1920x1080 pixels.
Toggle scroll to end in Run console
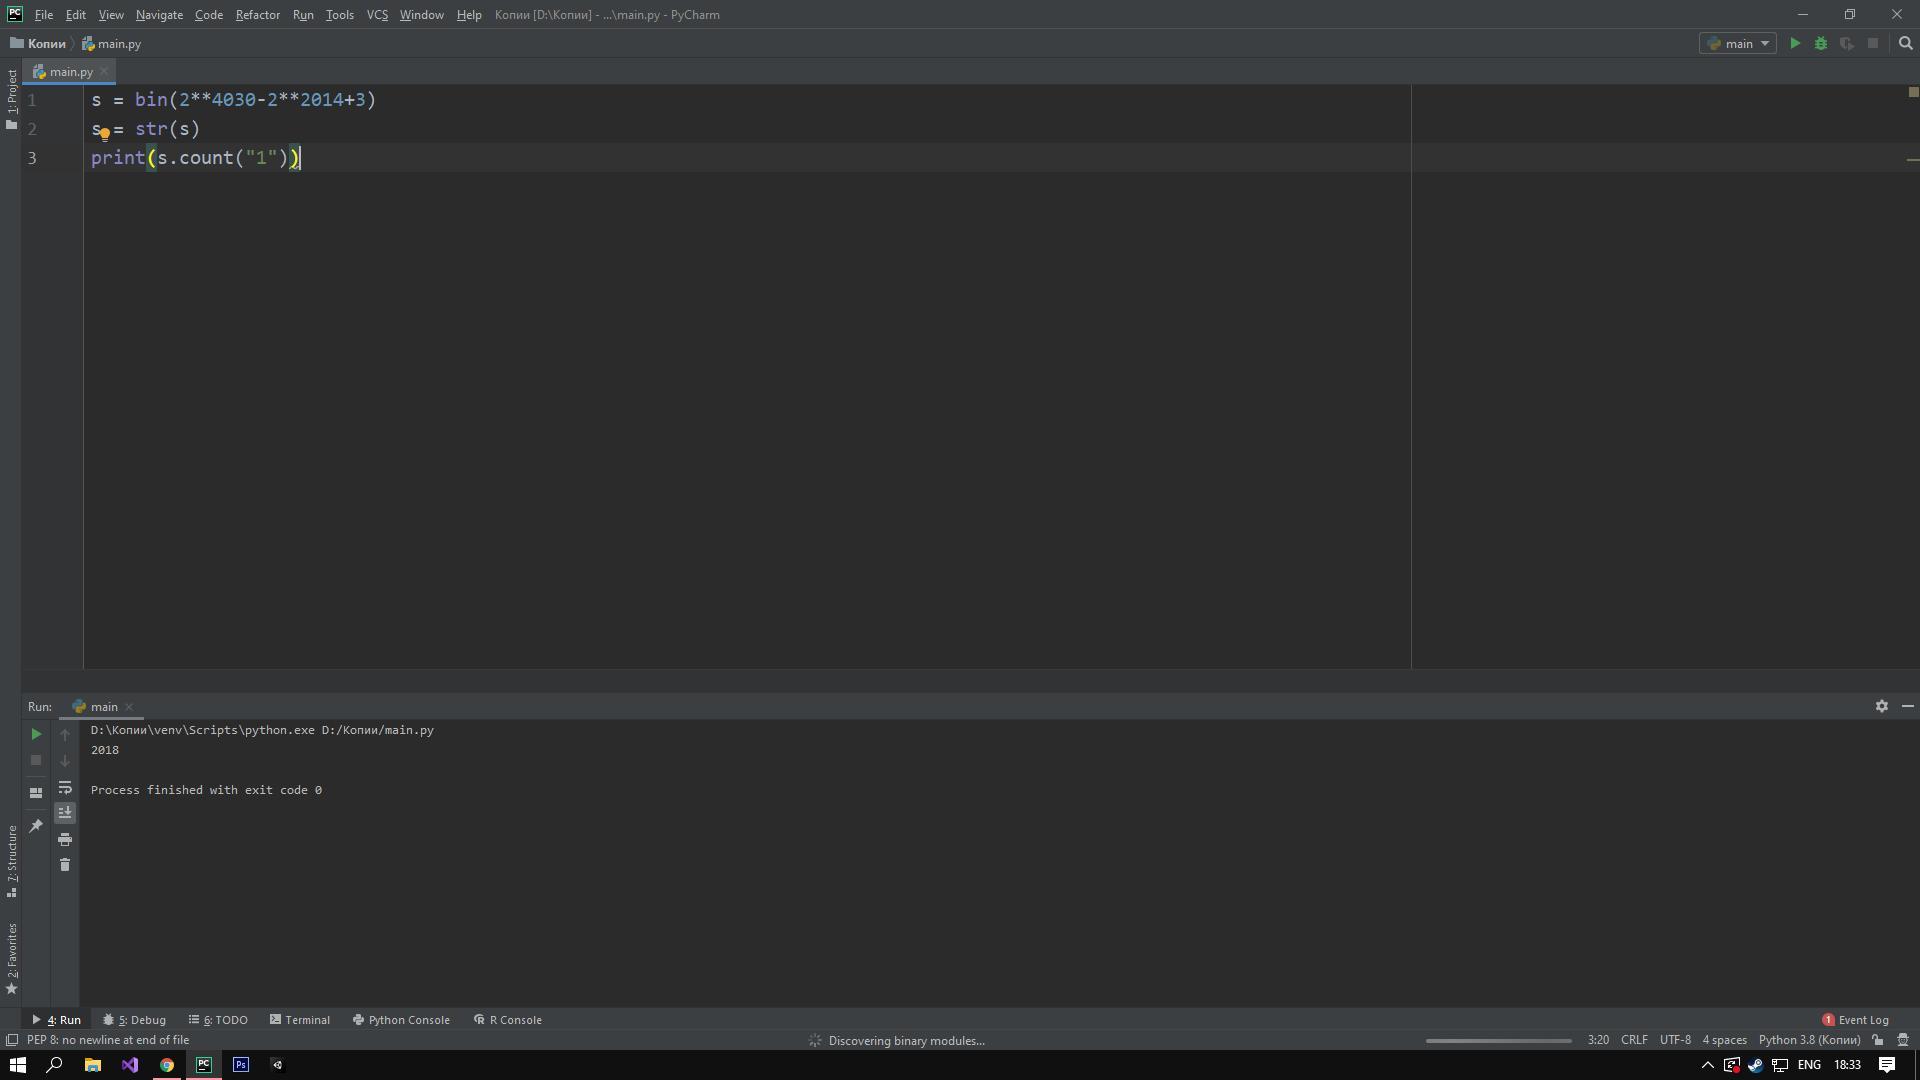[x=65, y=813]
